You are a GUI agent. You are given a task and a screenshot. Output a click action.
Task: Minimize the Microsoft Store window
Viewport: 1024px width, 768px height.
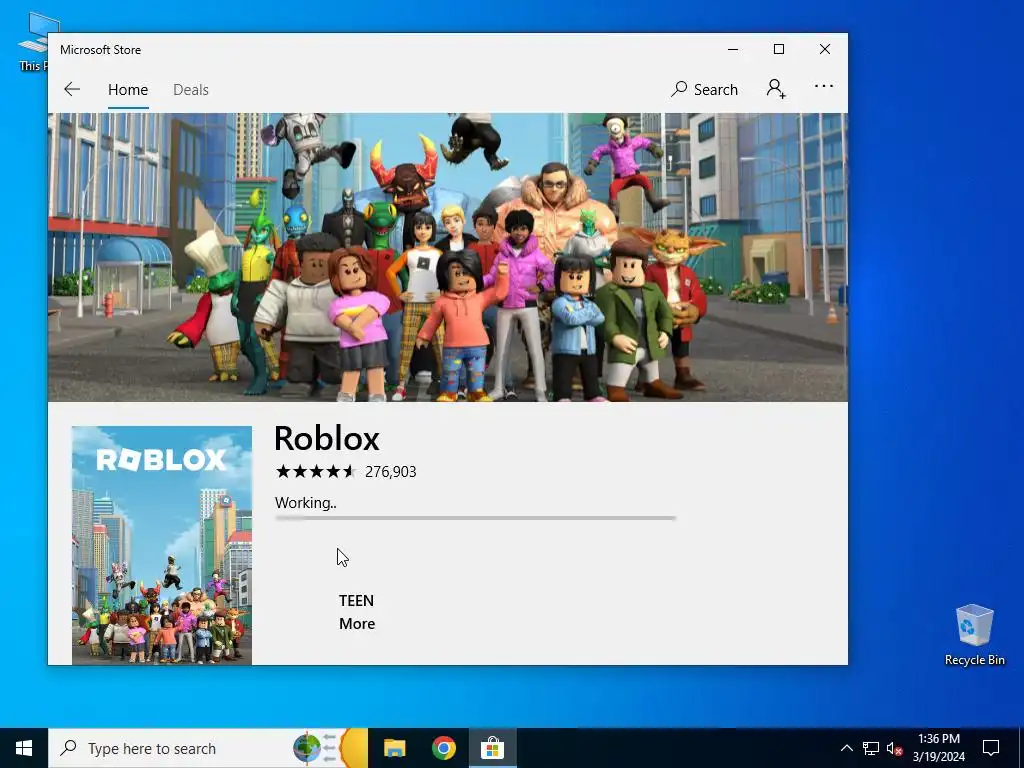click(733, 50)
